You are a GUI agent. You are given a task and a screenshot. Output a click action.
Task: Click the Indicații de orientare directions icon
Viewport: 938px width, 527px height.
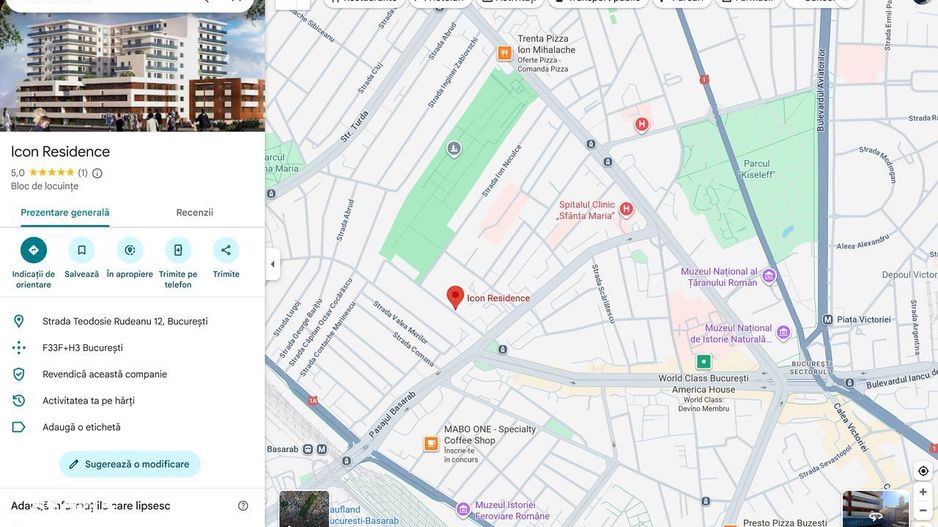point(33,250)
